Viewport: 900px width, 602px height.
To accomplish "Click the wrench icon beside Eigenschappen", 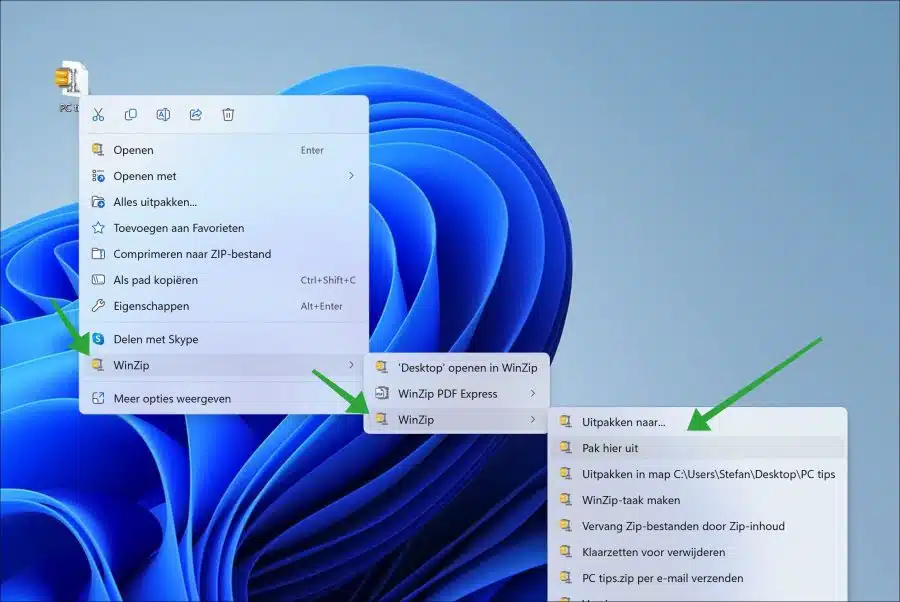I will pos(98,306).
